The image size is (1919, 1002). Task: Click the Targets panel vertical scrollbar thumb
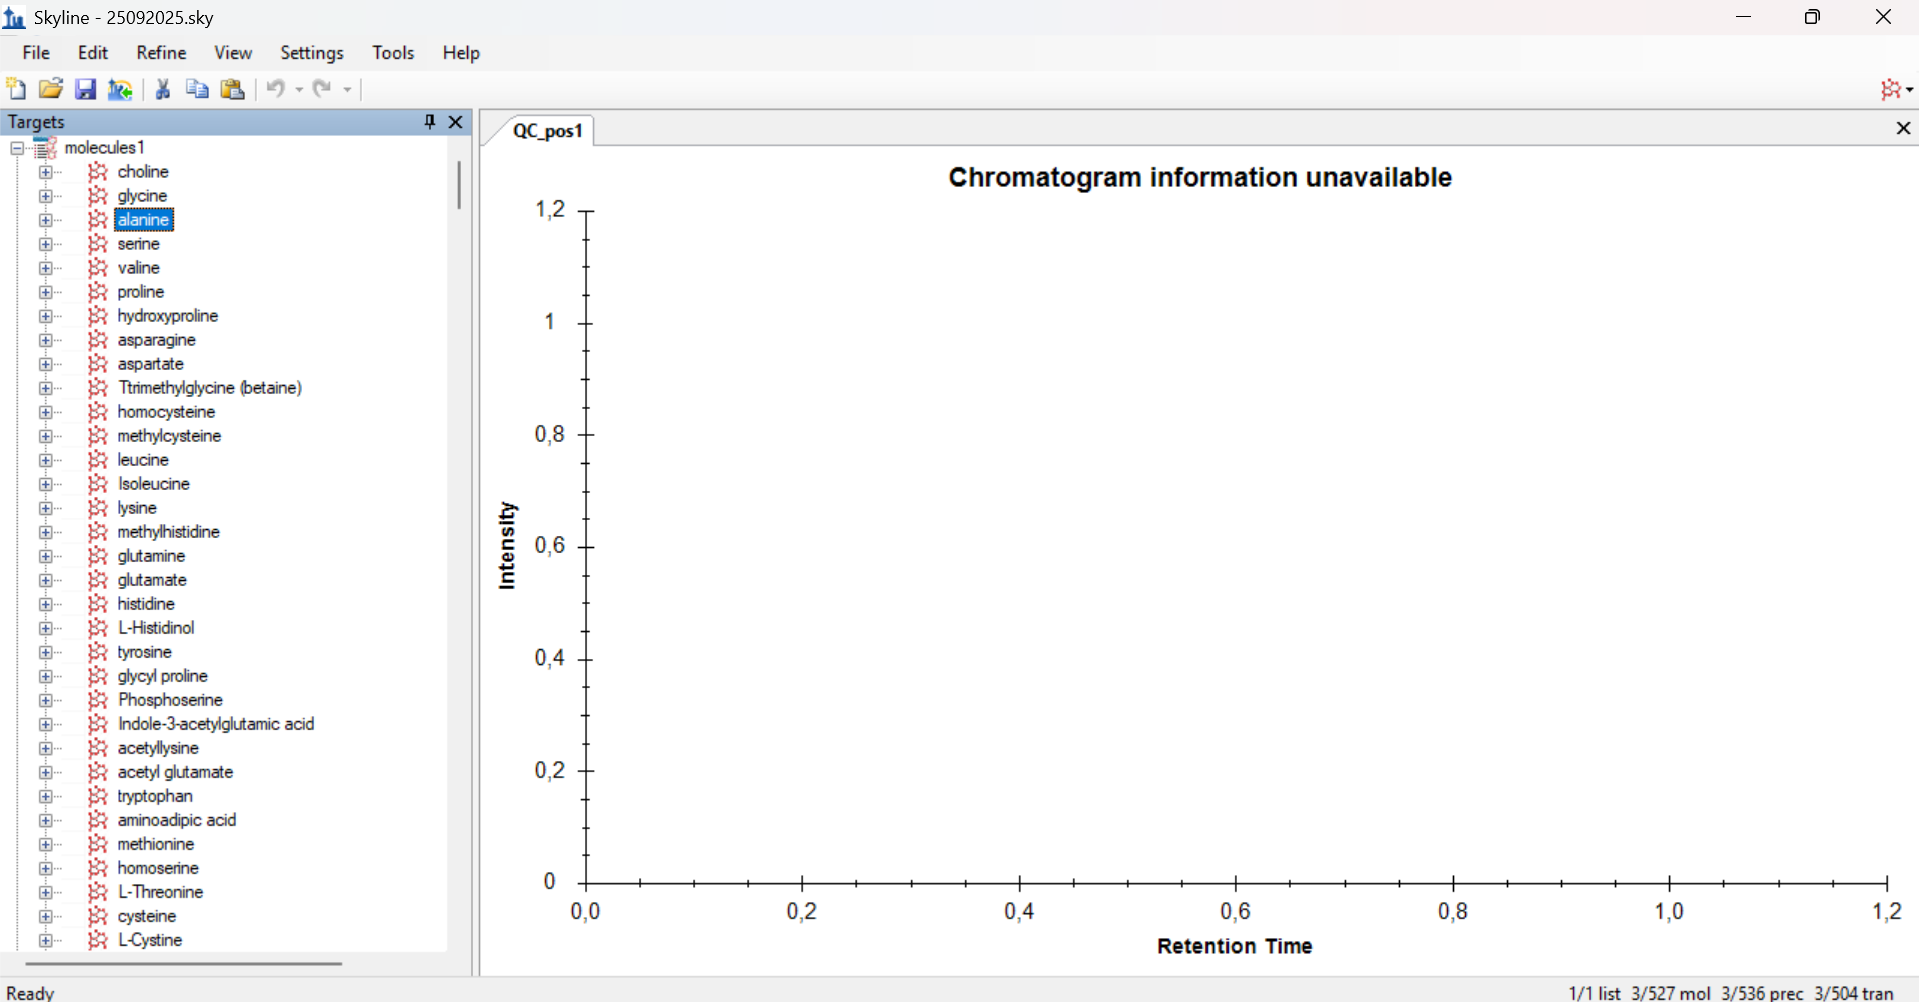[x=459, y=185]
